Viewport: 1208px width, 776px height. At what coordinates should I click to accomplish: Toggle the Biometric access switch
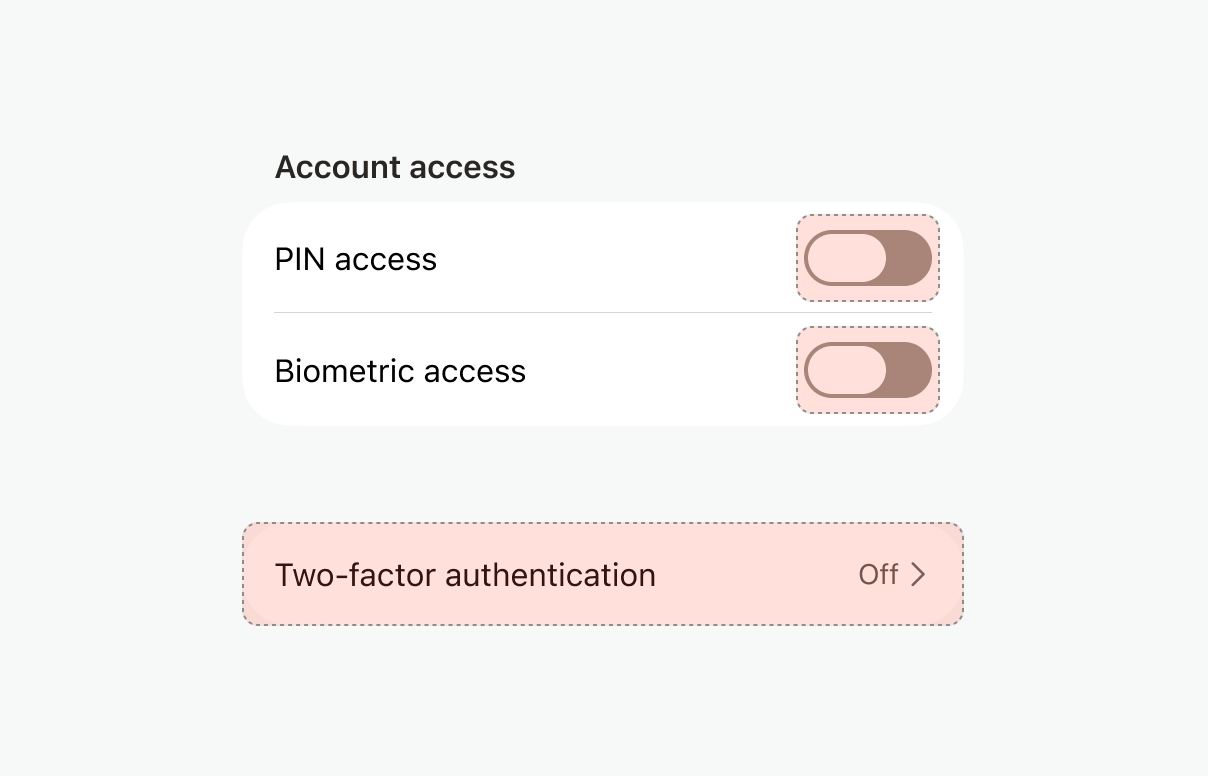(867, 370)
